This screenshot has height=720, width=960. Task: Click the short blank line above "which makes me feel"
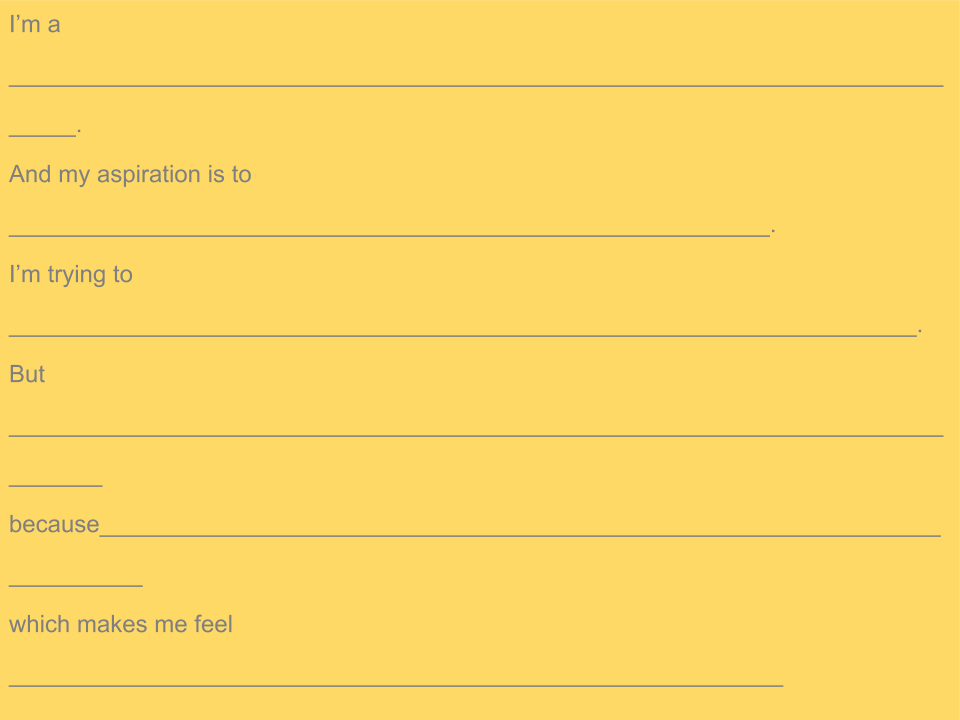tap(76, 585)
